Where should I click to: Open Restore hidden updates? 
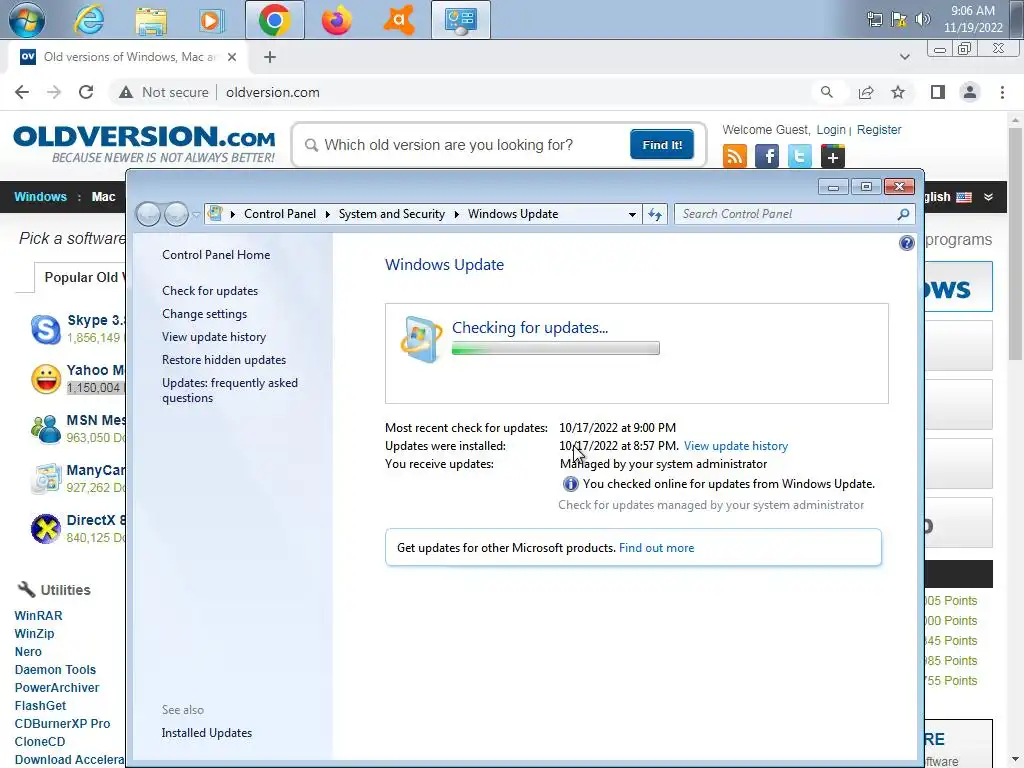coord(224,360)
